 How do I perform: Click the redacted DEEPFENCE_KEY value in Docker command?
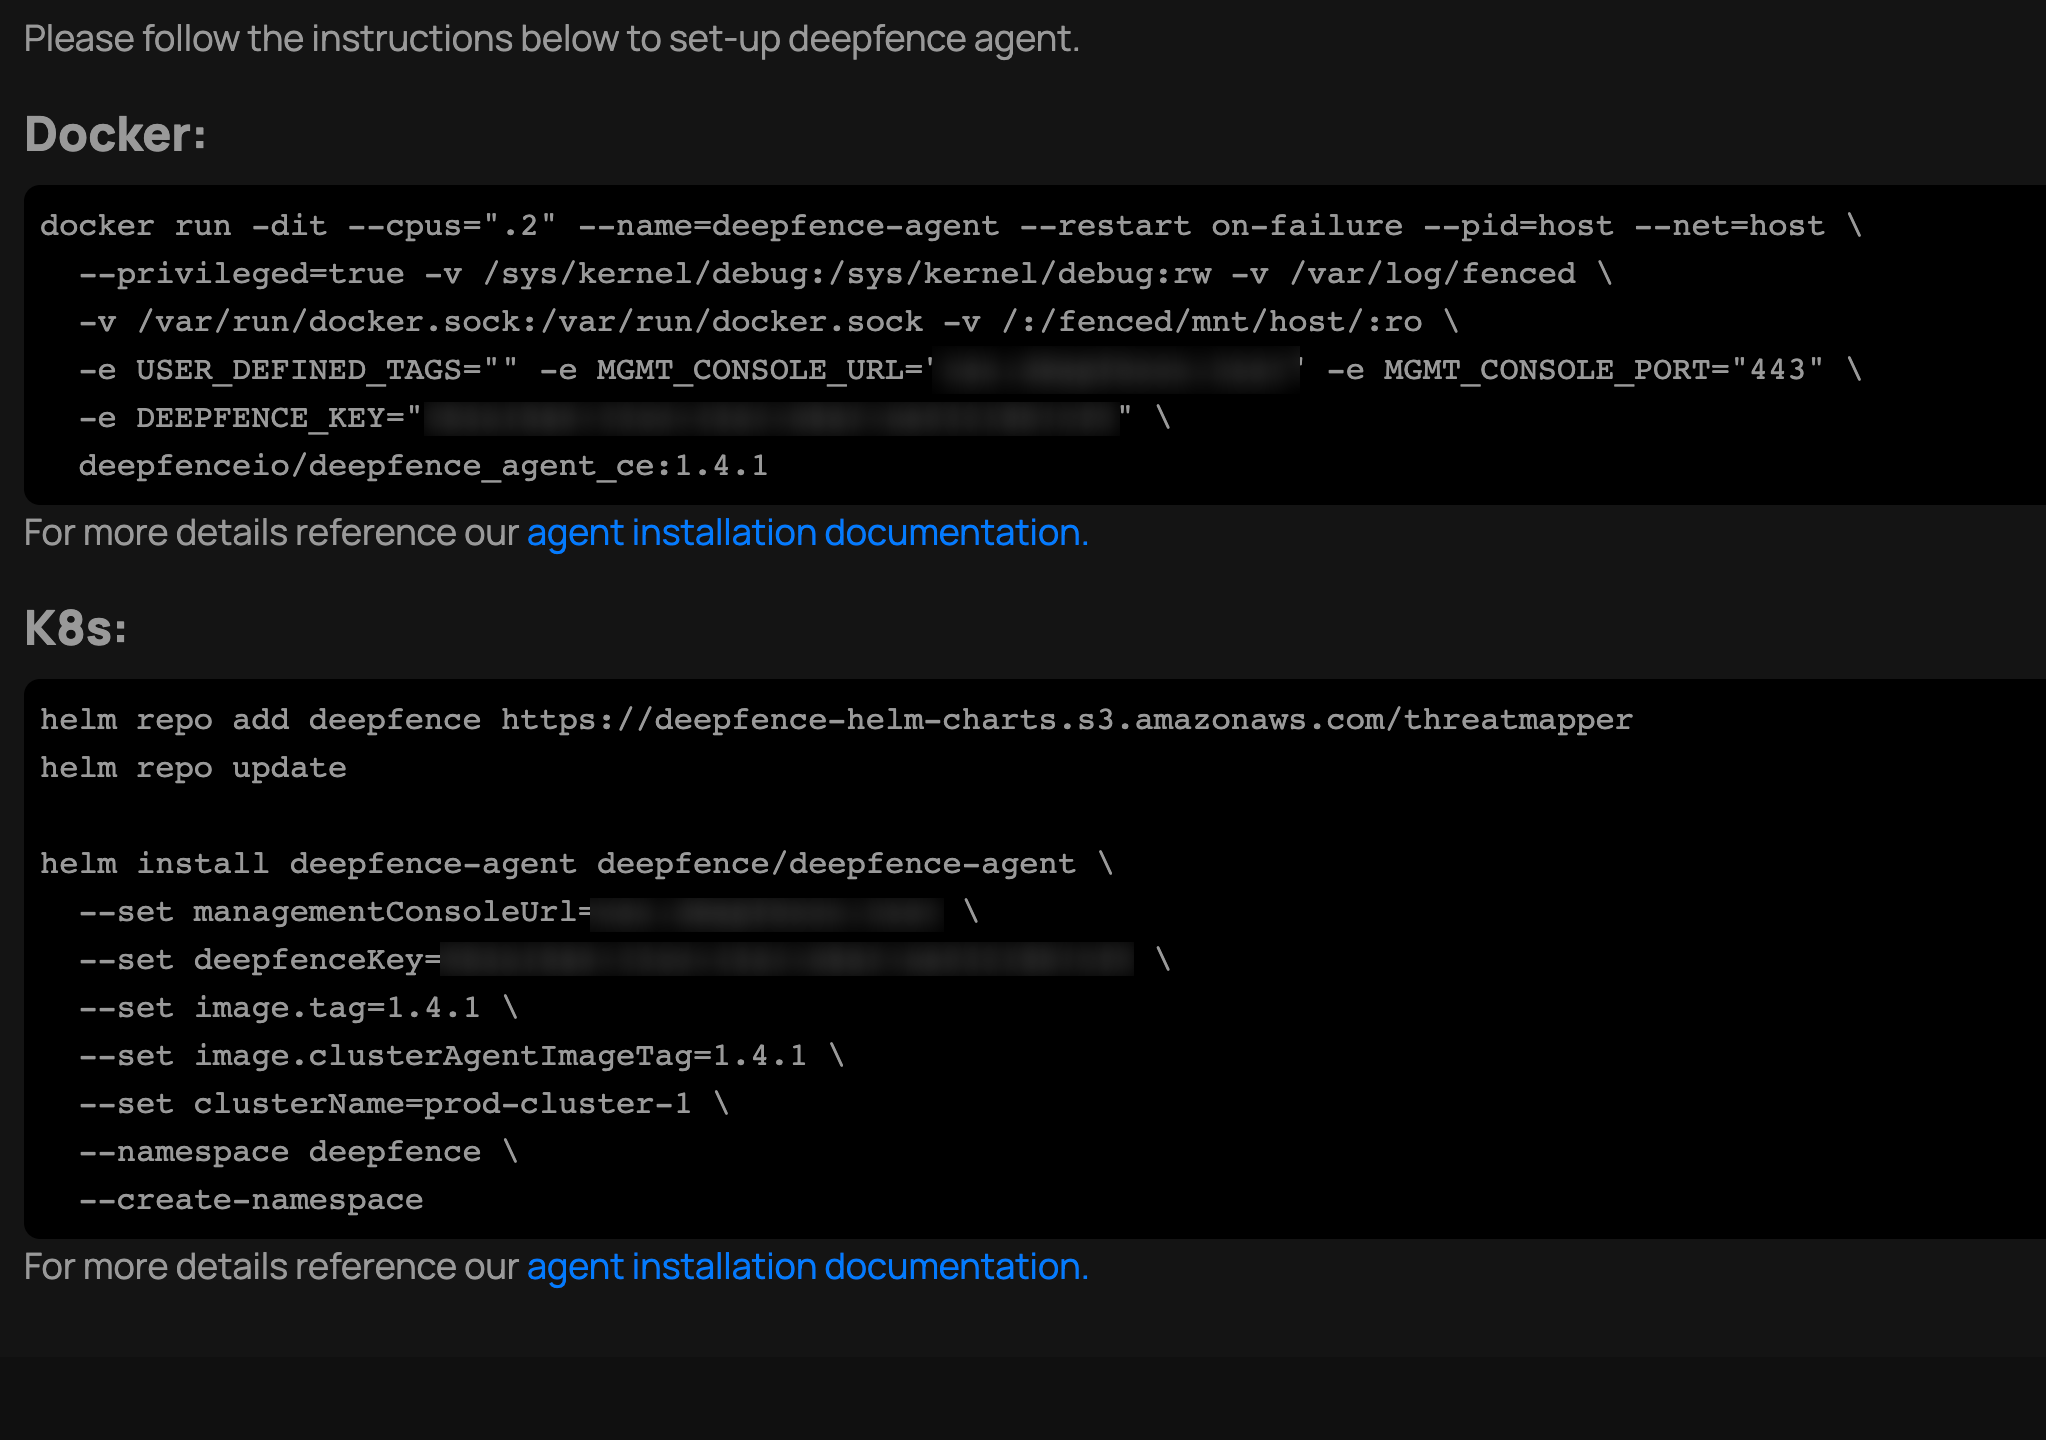pyautogui.click(x=770, y=417)
